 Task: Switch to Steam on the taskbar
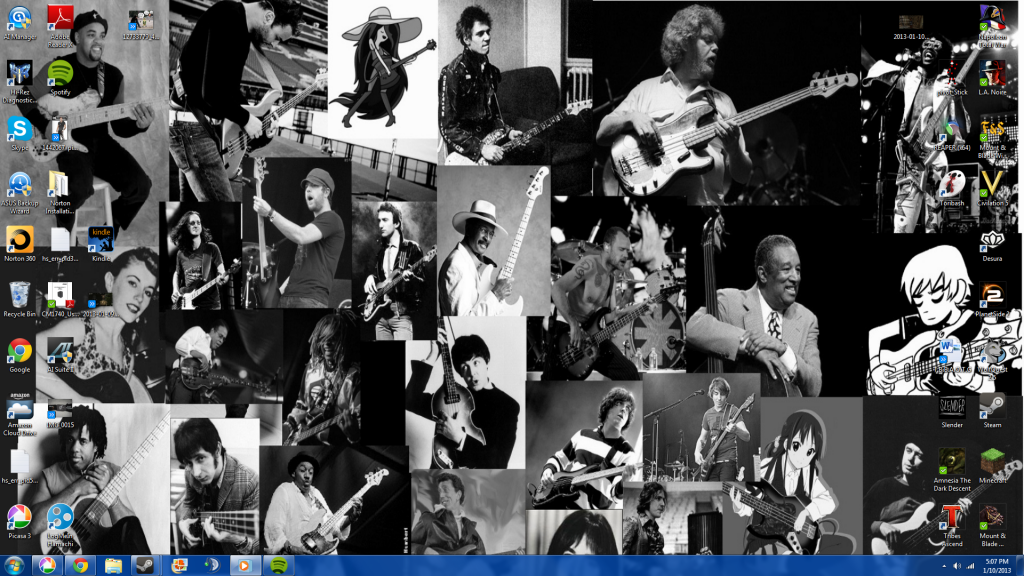[x=146, y=566]
